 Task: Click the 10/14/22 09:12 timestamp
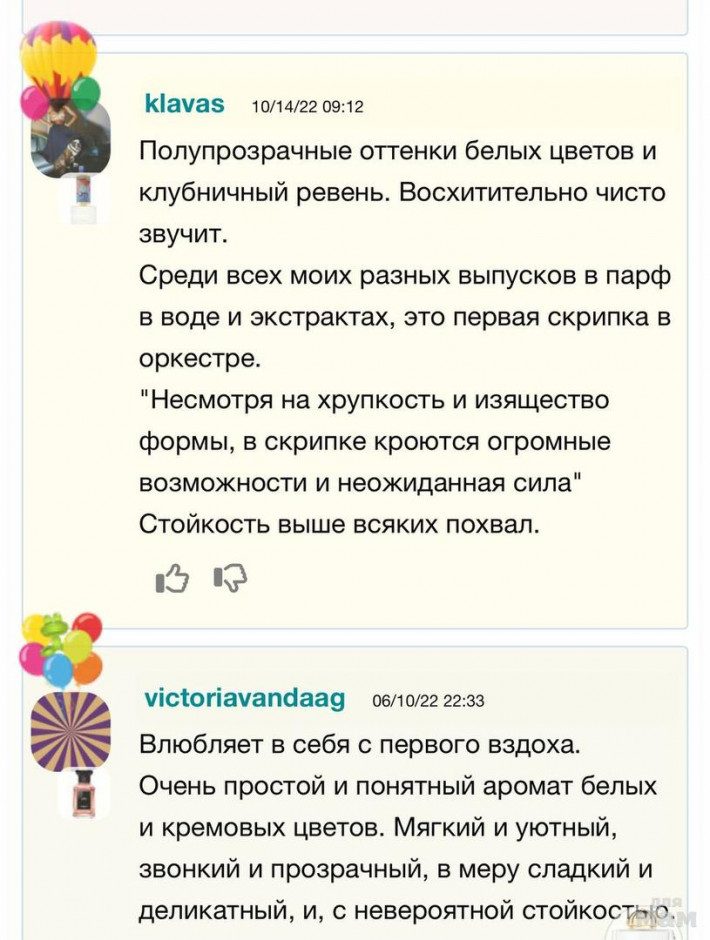point(308,107)
